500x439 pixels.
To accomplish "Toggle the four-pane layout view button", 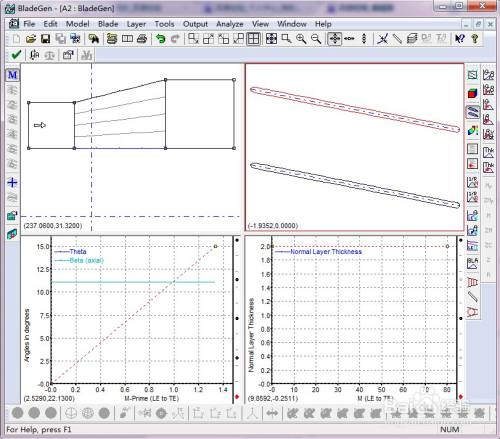I will click(253, 39).
